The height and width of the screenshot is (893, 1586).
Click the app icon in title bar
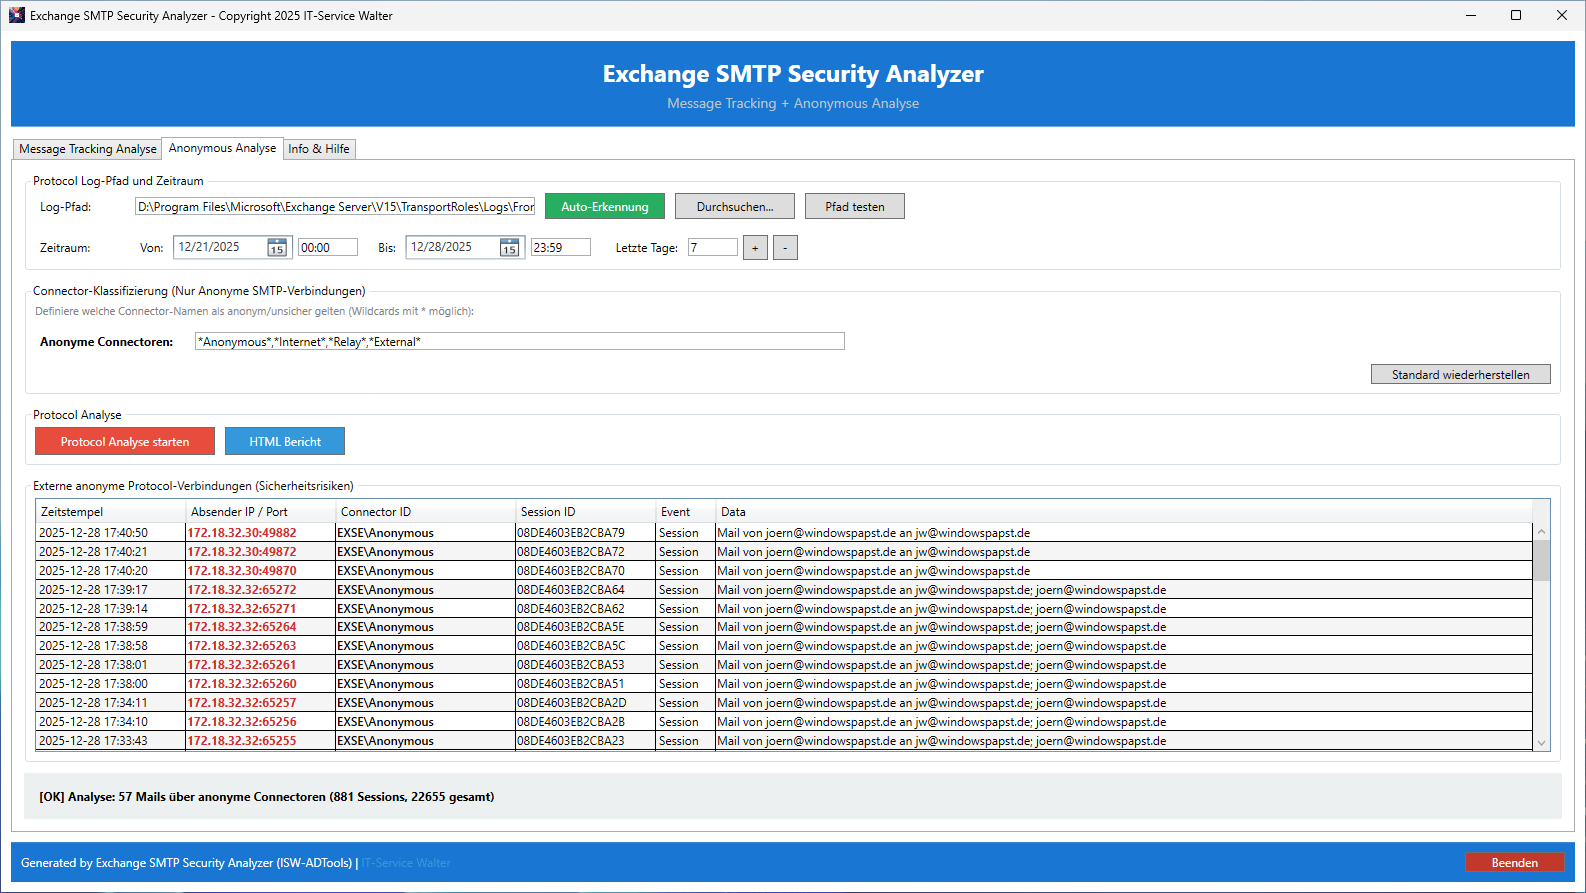point(16,15)
